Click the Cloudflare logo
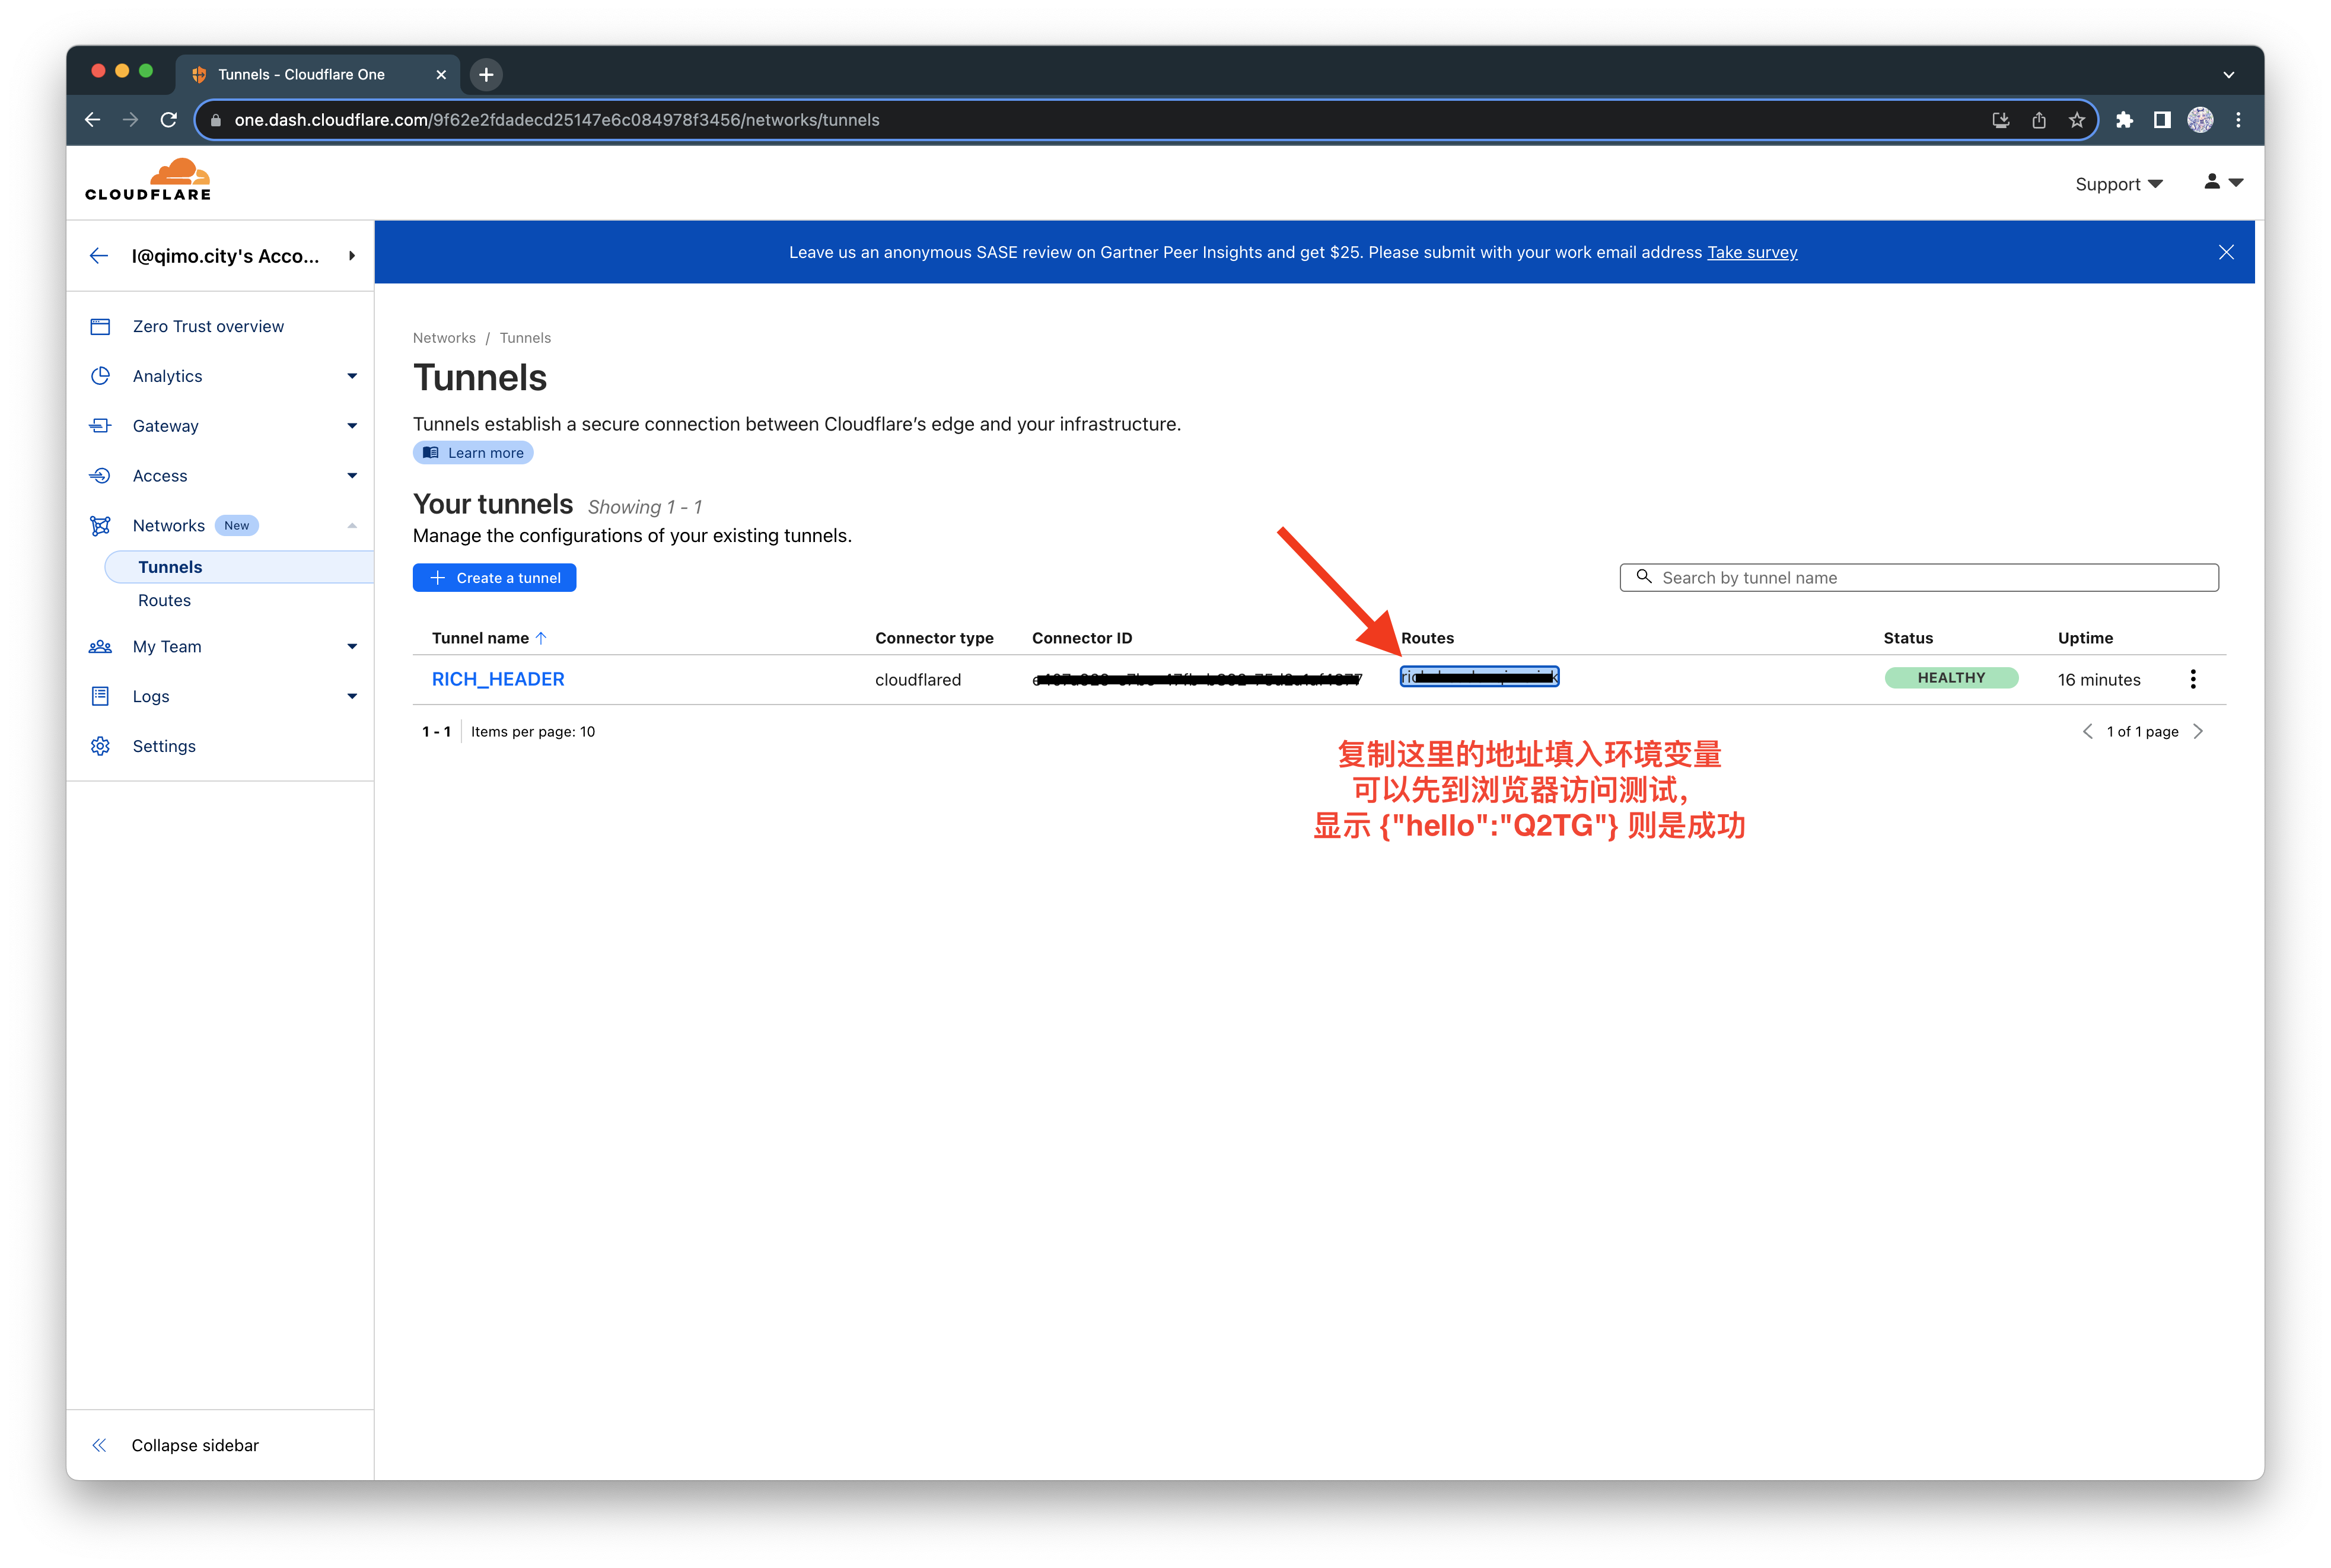The image size is (2331, 1568). pos(148,180)
